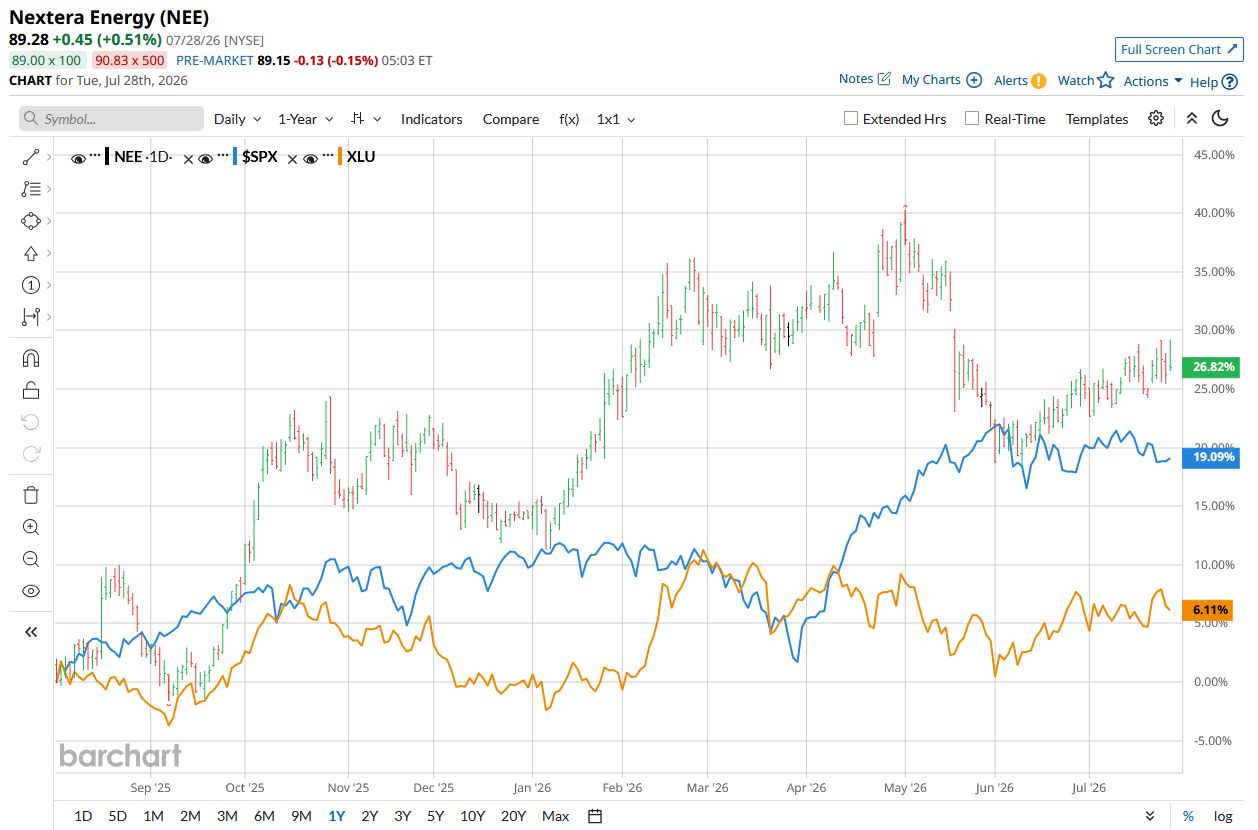Screen dimensions: 1258x830
Task: Open chart settings gear icon
Action: coord(1156,118)
